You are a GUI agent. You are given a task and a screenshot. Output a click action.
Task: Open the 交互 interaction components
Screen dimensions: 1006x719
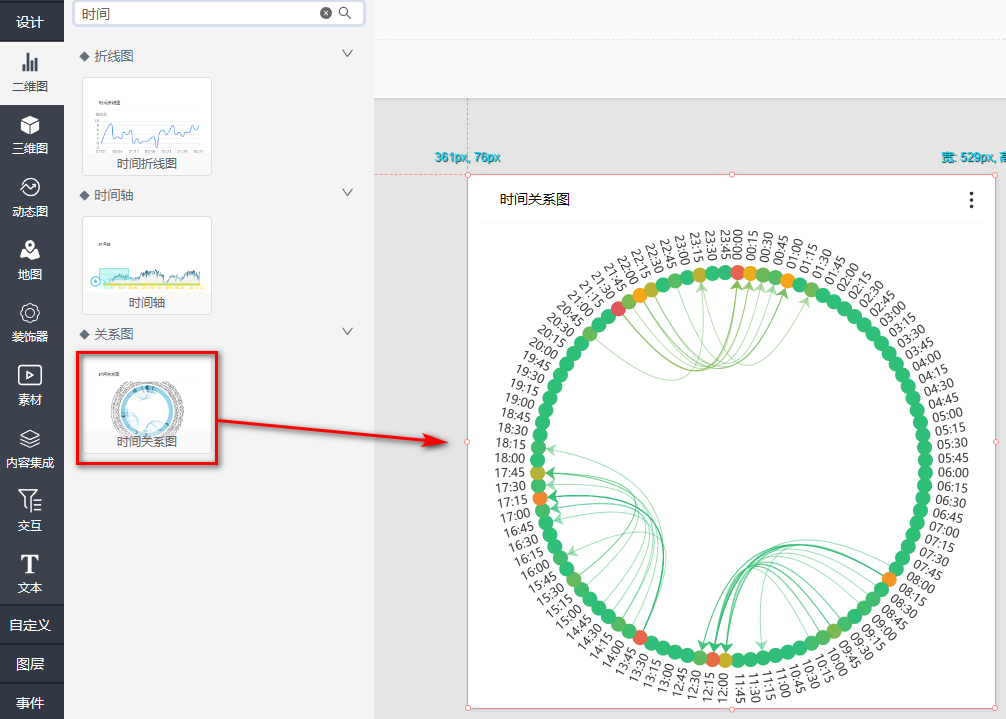tap(30, 511)
